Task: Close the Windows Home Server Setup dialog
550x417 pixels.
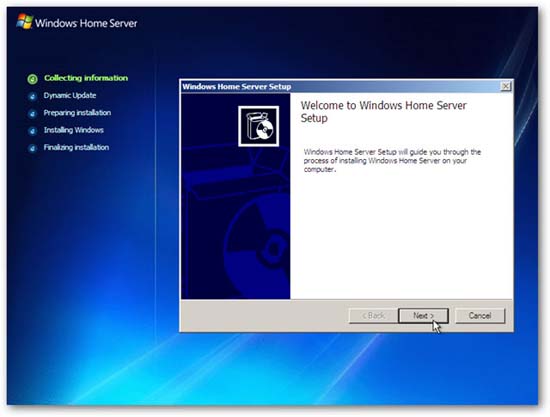Action: click(x=505, y=86)
